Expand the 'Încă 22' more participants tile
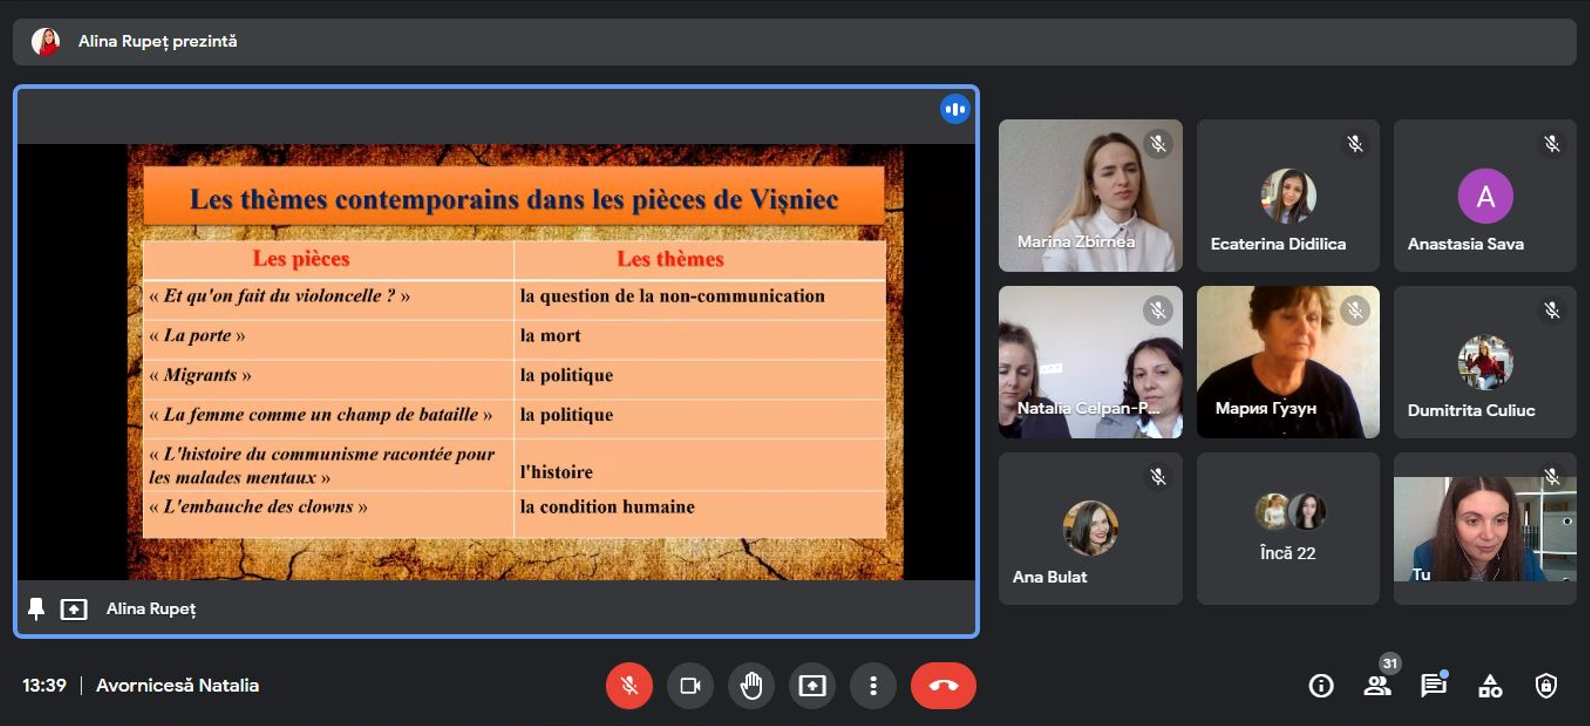The width and height of the screenshot is (1590, 726). (1288, 528)
